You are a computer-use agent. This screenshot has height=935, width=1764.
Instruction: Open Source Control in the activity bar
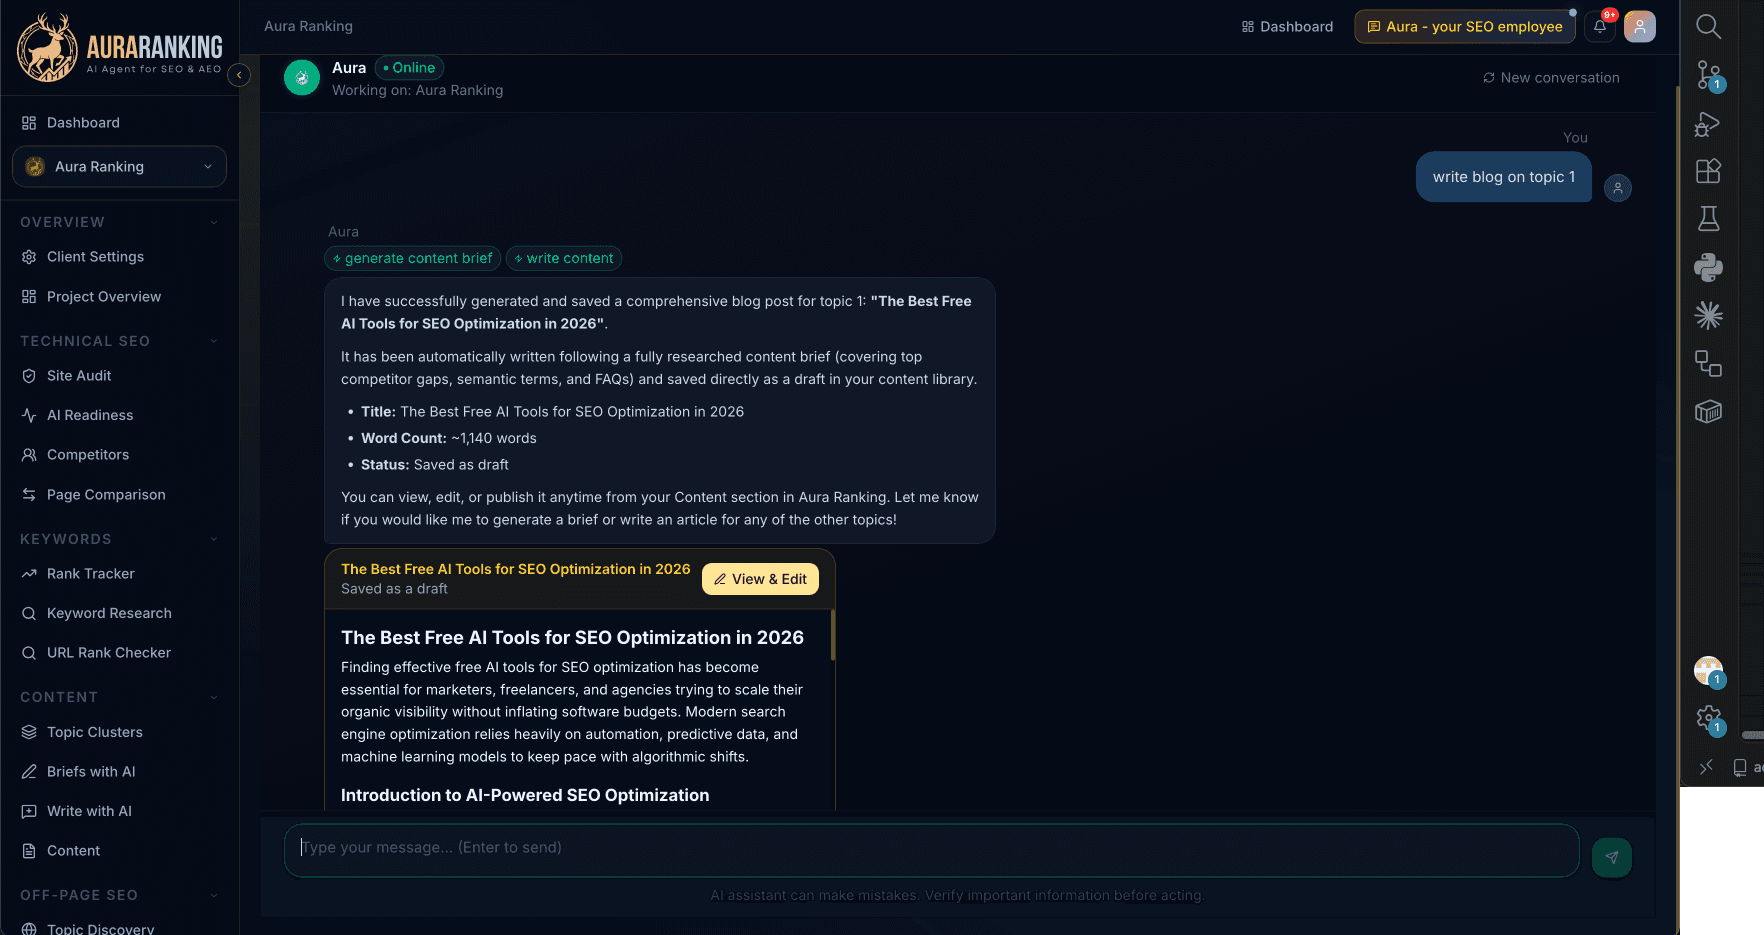1708,75
